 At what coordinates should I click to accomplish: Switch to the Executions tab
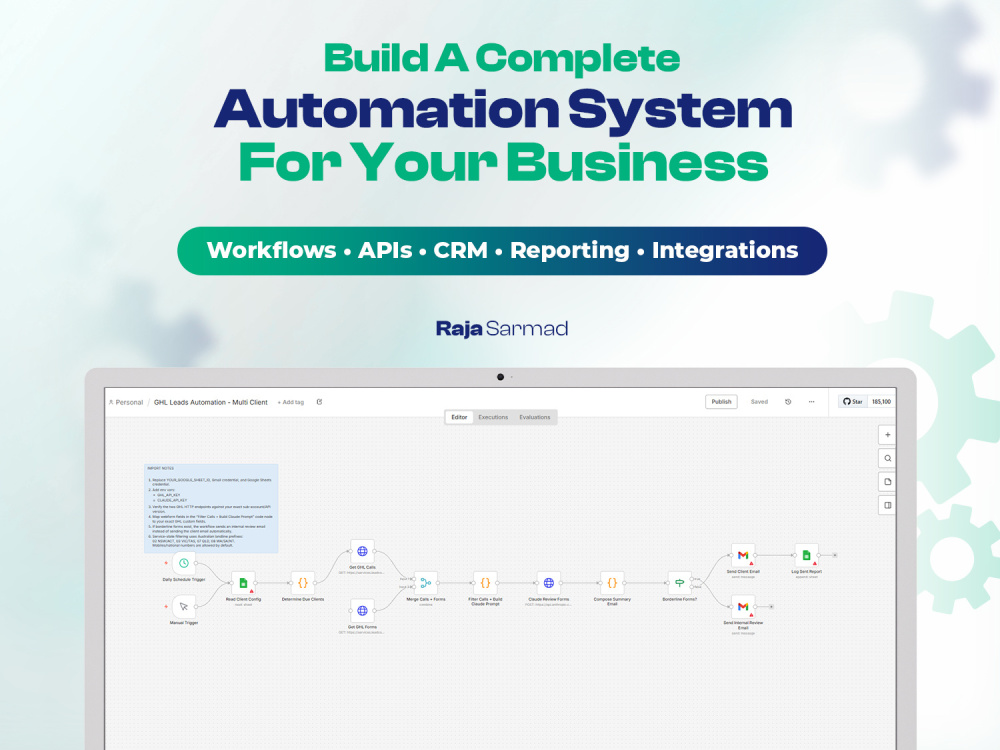(x=493, y=417)
